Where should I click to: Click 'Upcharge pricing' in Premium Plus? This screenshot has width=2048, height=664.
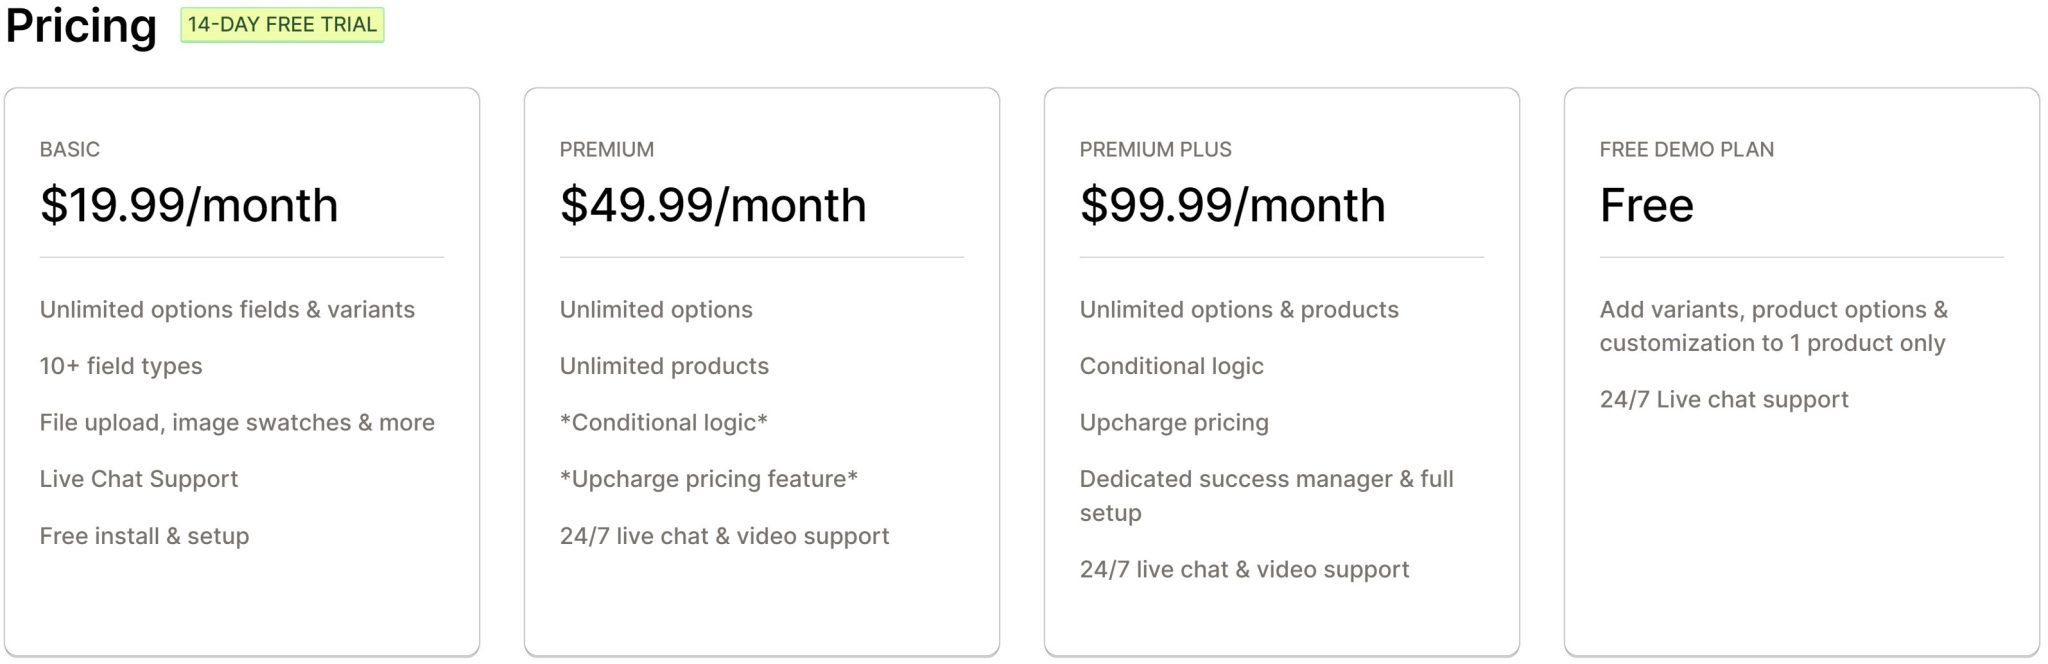tap(1174, 423)
